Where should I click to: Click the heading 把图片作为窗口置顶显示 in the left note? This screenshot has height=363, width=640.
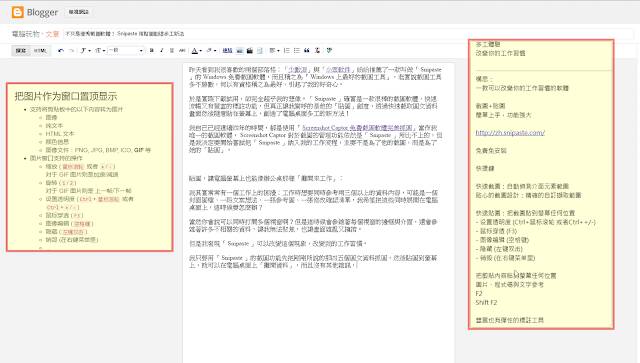click(66, 96)
